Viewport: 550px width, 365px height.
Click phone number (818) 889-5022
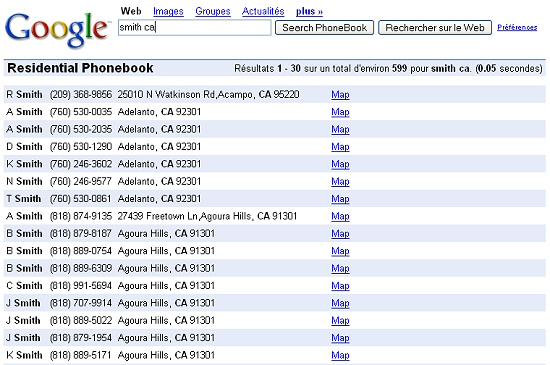(81, 320)
